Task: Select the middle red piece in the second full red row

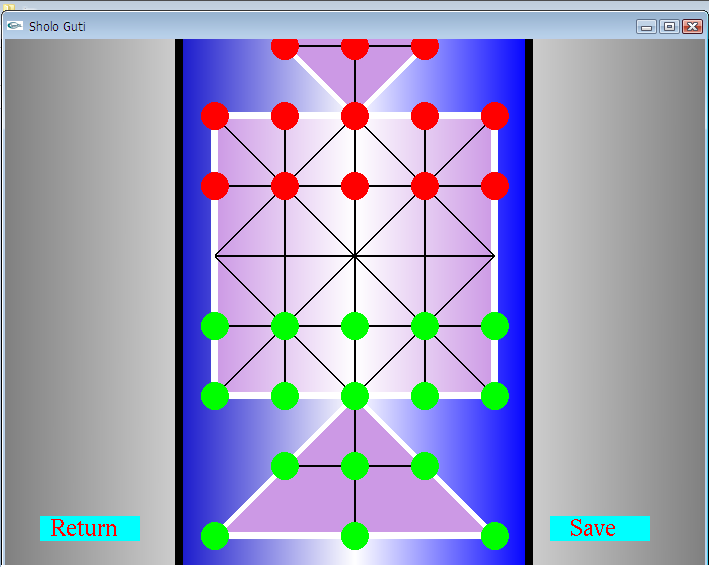Action: point(355,186)
